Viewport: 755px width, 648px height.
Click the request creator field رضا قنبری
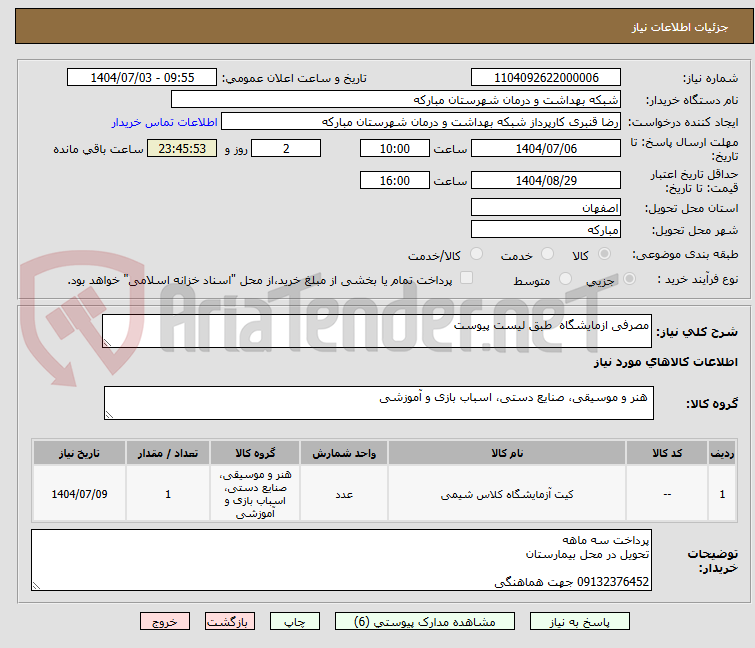[421, 122]
